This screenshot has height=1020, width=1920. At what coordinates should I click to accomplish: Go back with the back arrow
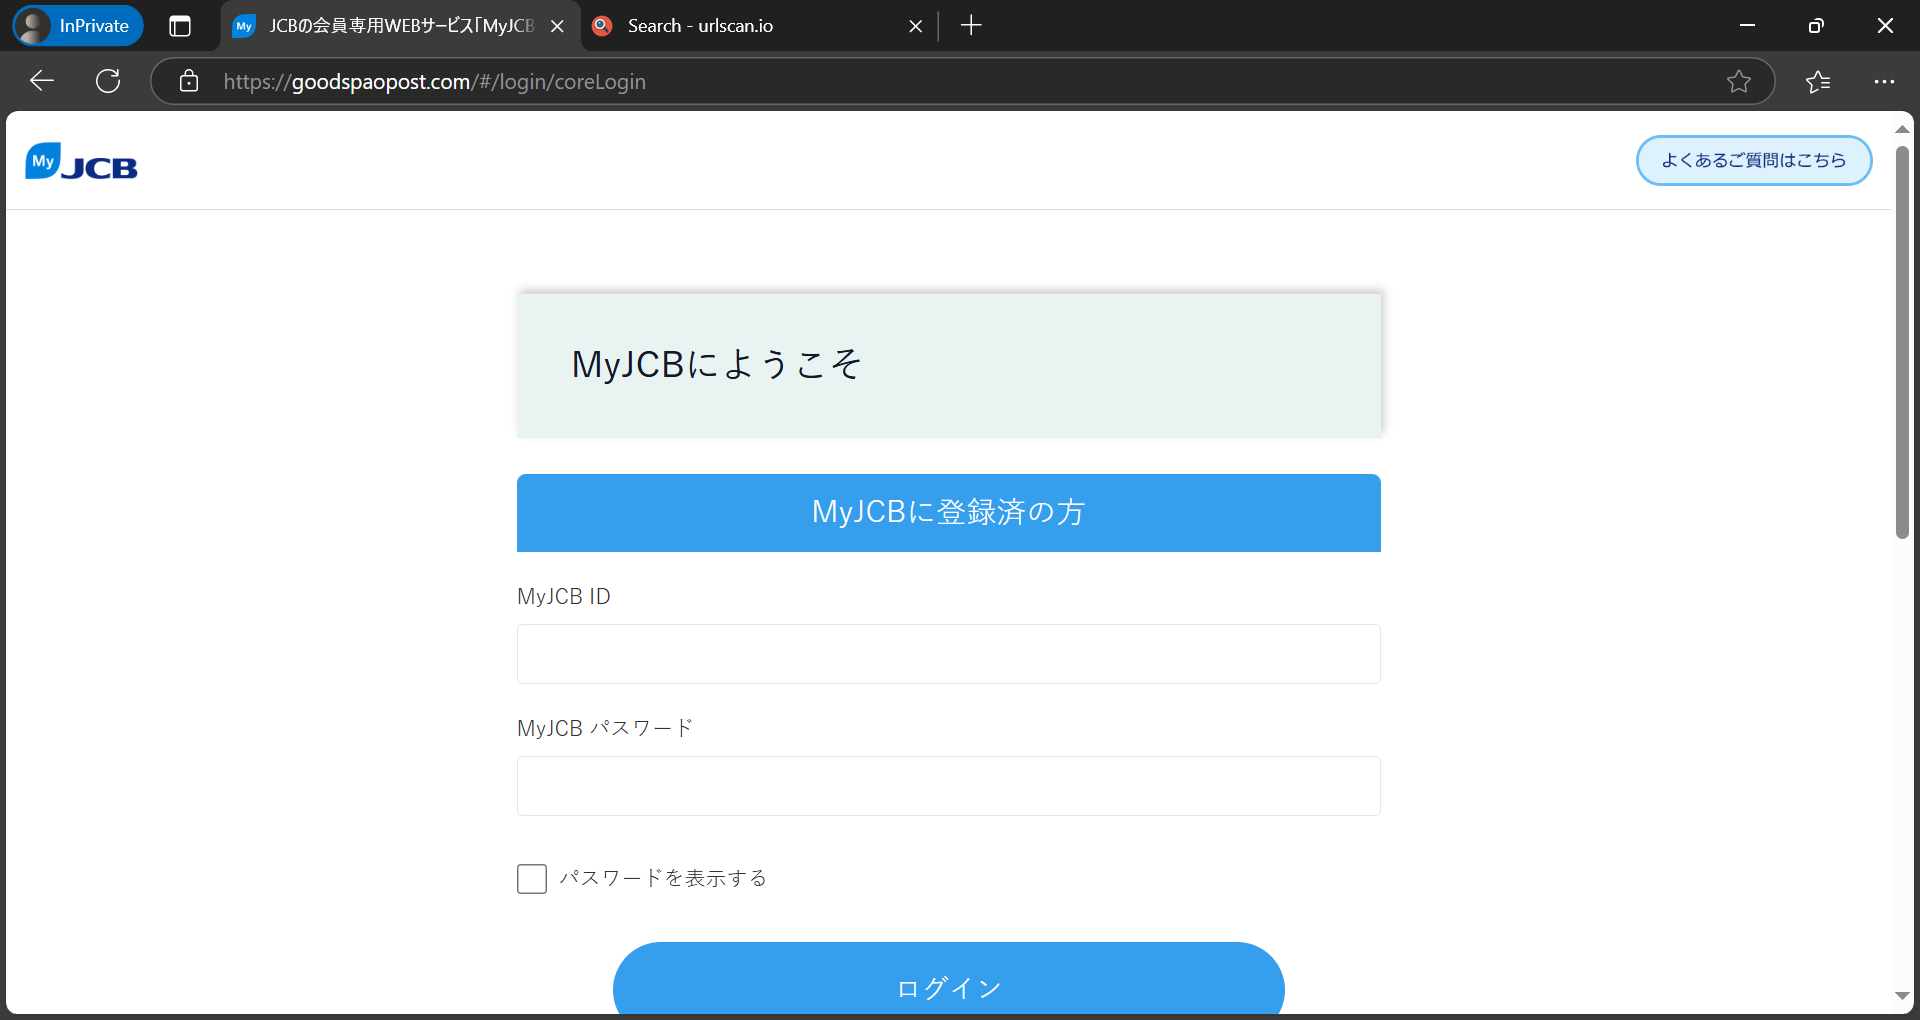pos(42,81)
